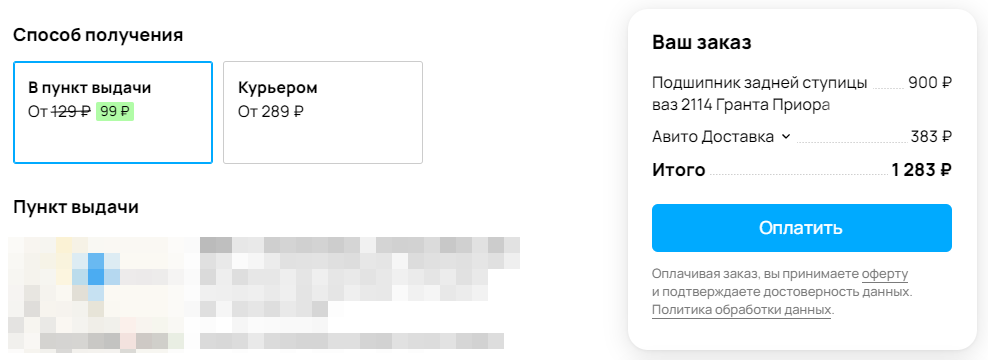Click the blurred pickup point address text
The image size is (988, 360).
pos(359,293)
